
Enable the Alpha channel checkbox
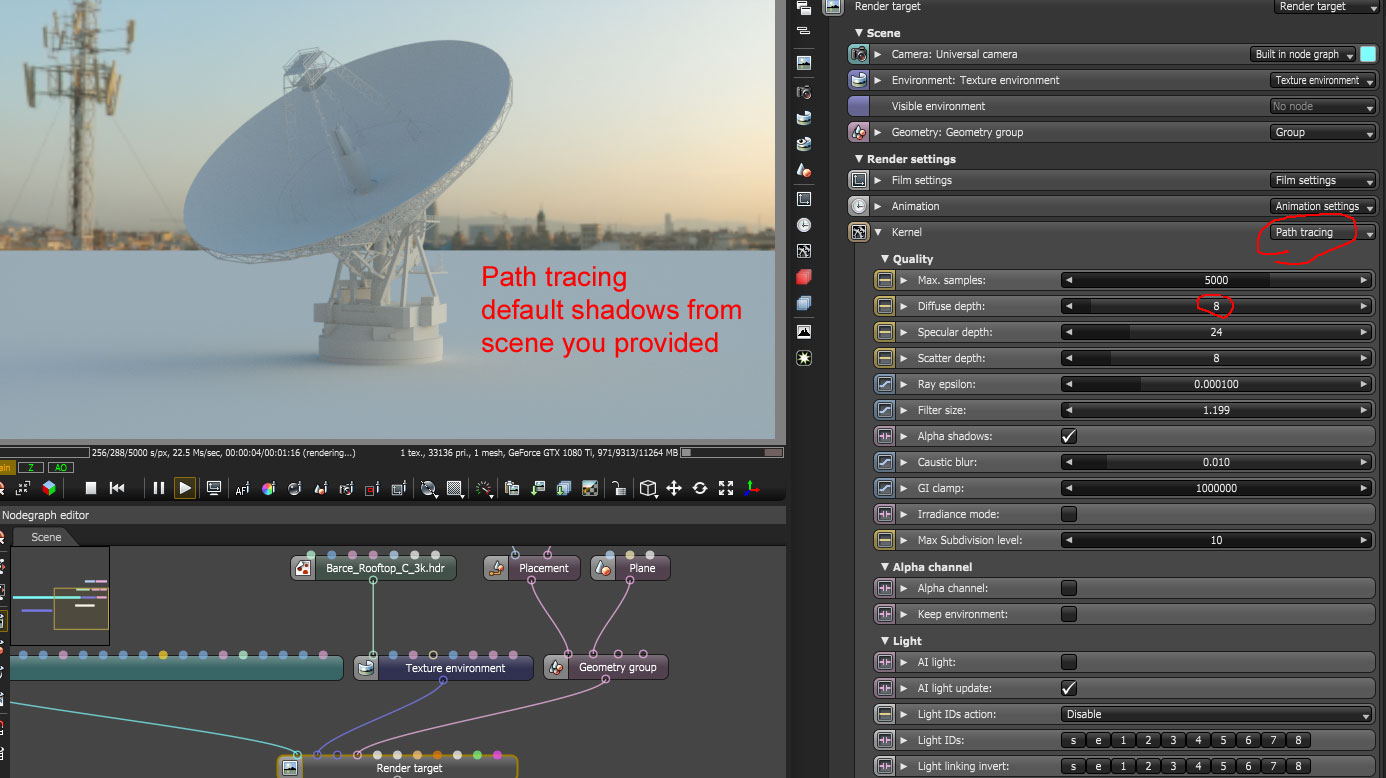pos(1069,588)
